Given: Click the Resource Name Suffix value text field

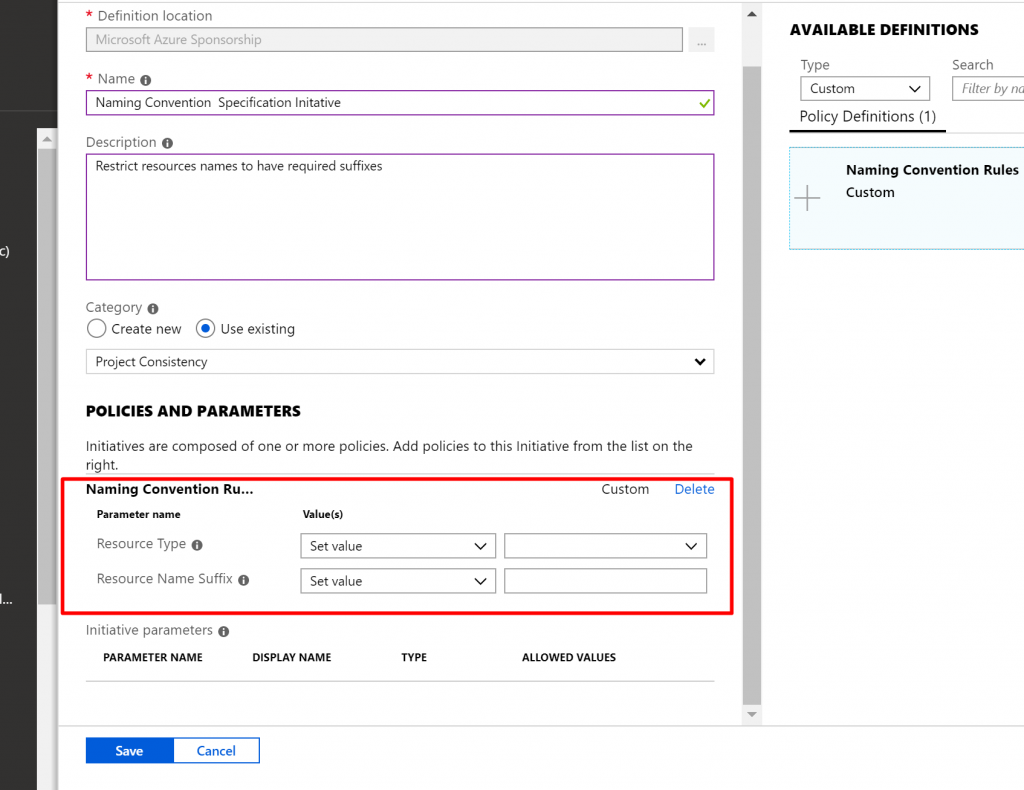Looking at the screenshot, I should point(605,581).
